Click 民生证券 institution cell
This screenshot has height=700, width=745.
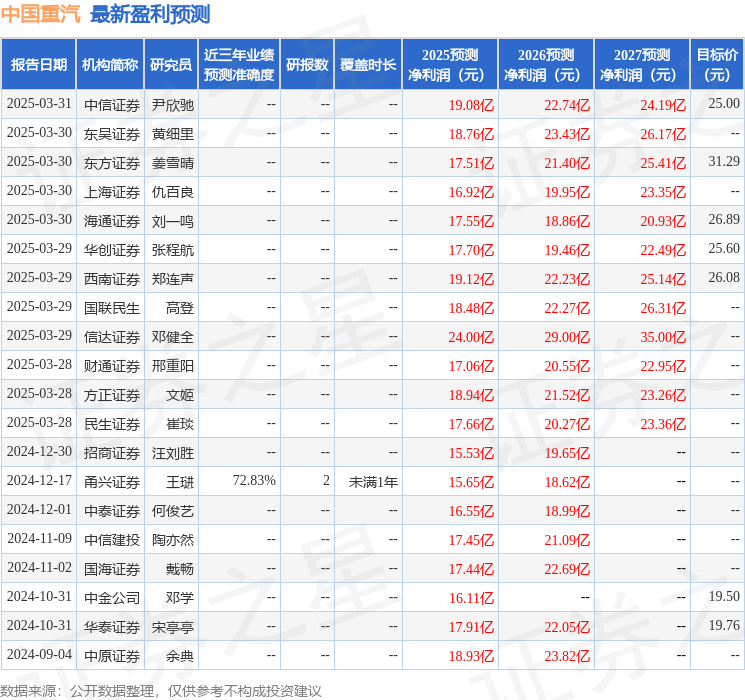point(112,424)
